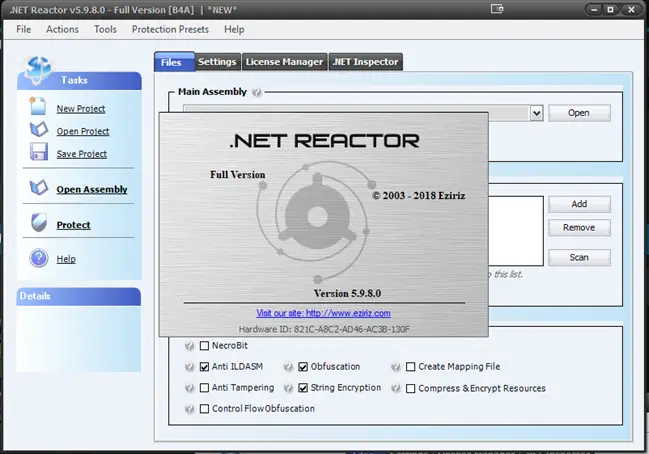Click the help hint icon beside Main Assembly
The width and height of the screenshot is (649, 454).
click(x=257, y=92)
